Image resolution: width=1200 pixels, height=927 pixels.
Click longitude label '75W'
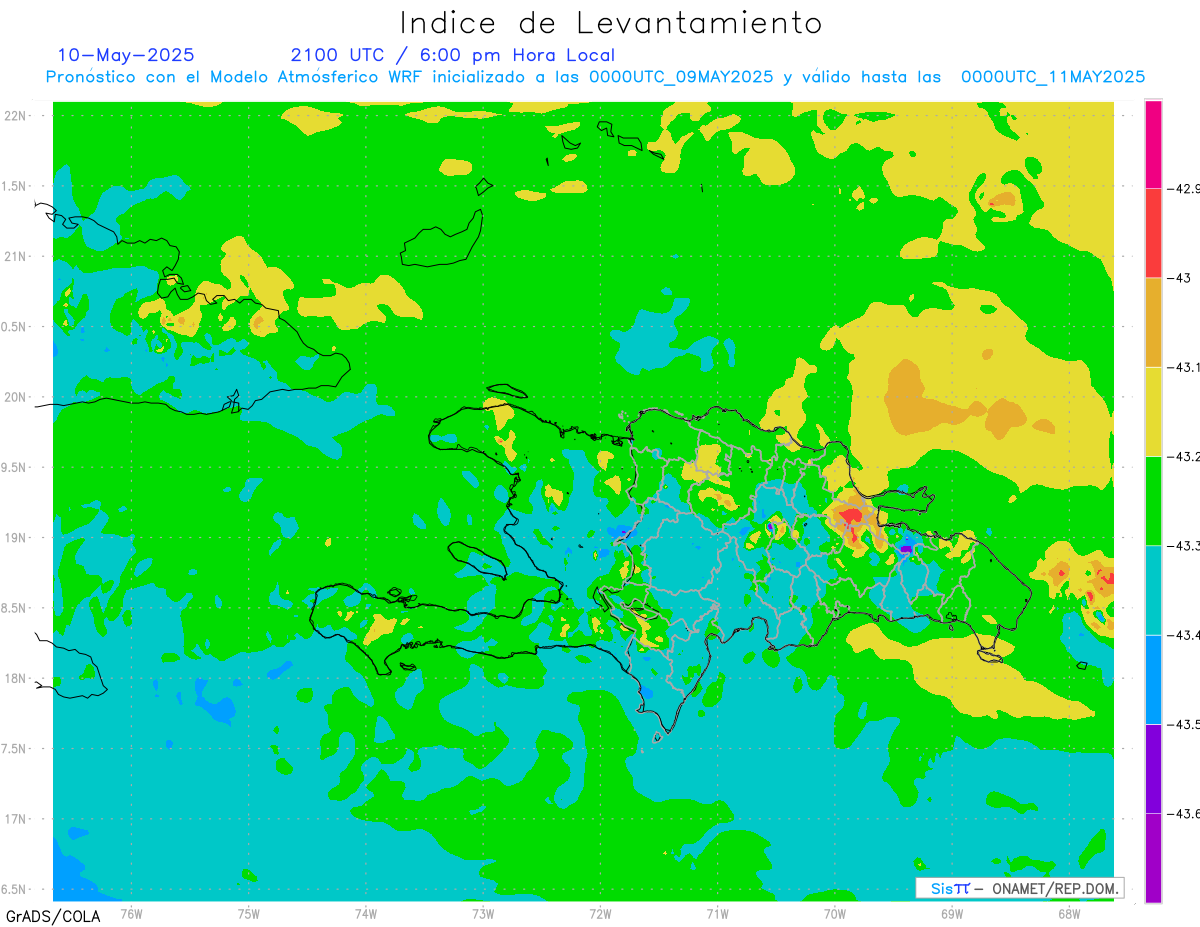(x=249, y=913)
